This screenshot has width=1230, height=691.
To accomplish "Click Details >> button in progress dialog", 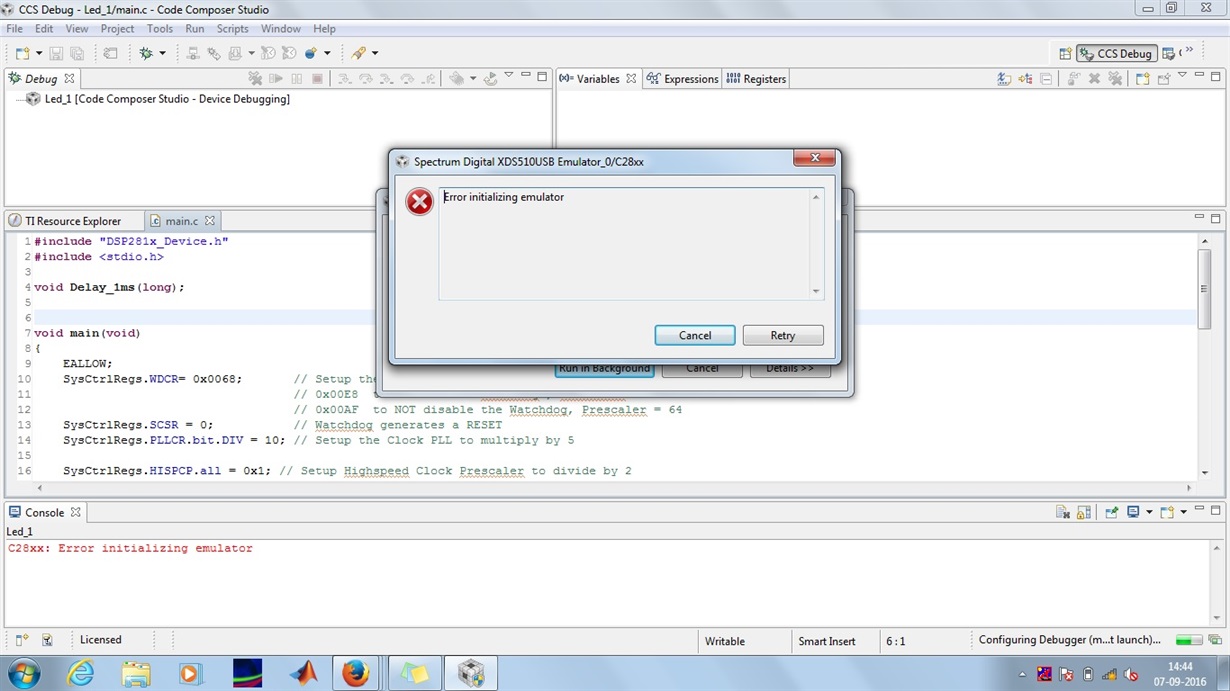I will coord(790,369).
